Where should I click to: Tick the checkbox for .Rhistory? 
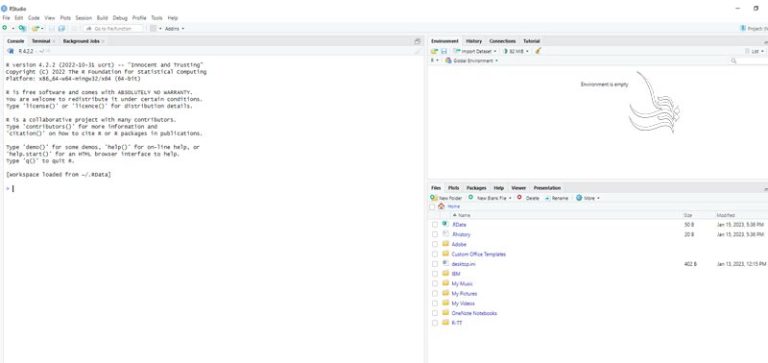click(x=434, y=234)
